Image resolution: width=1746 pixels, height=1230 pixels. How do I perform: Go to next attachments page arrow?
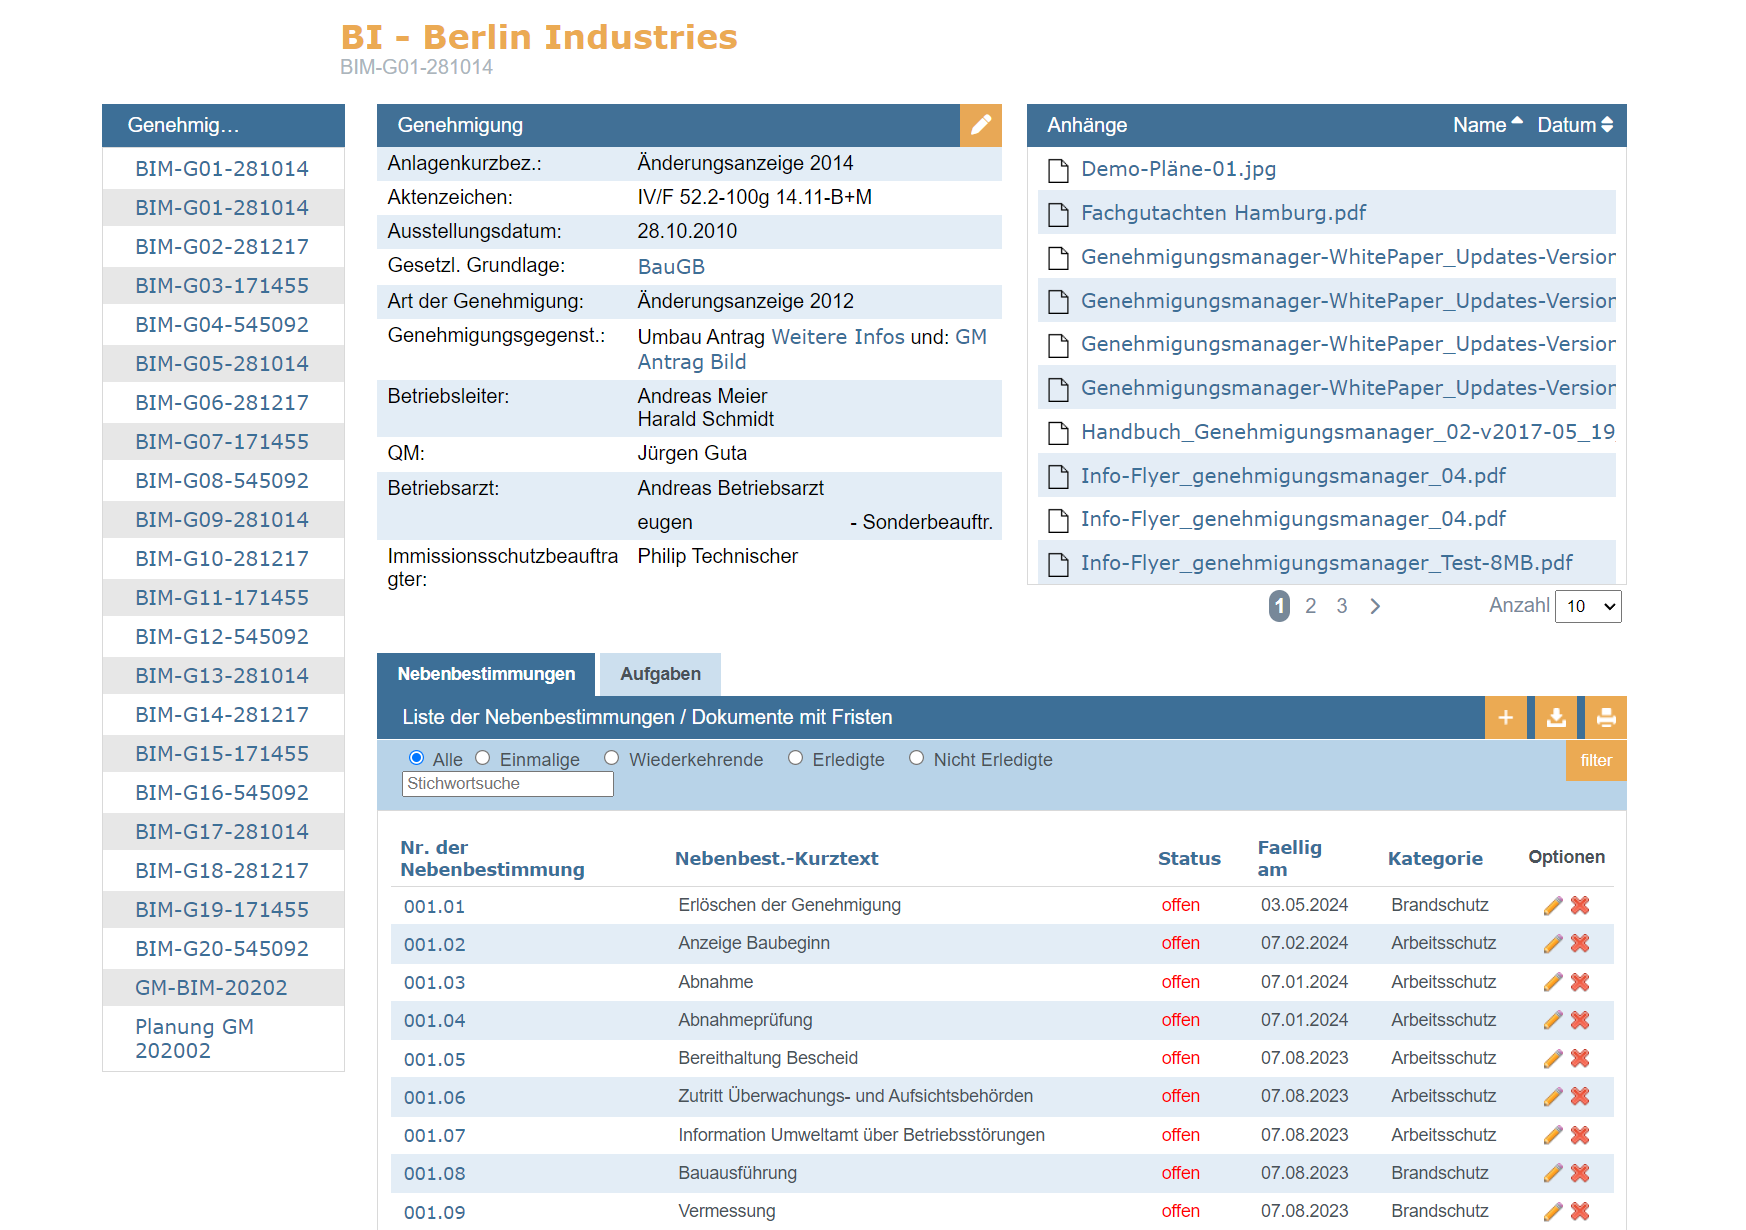click(1375, 606)
